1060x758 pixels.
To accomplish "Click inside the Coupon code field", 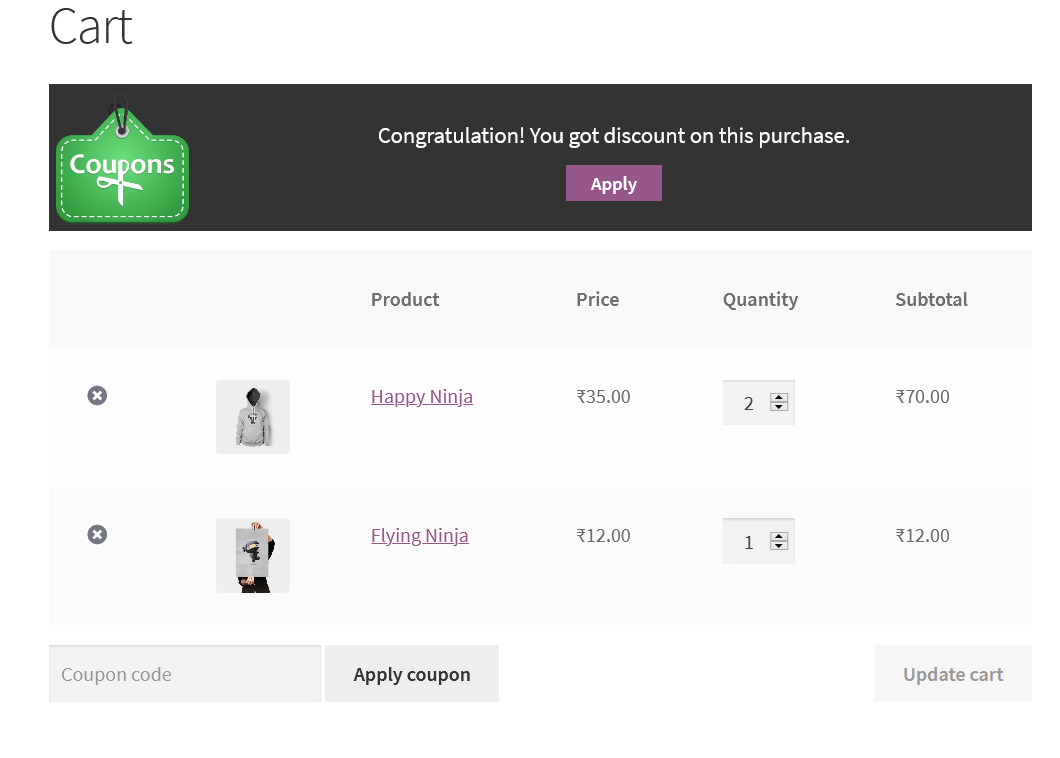I will [184, 673].
